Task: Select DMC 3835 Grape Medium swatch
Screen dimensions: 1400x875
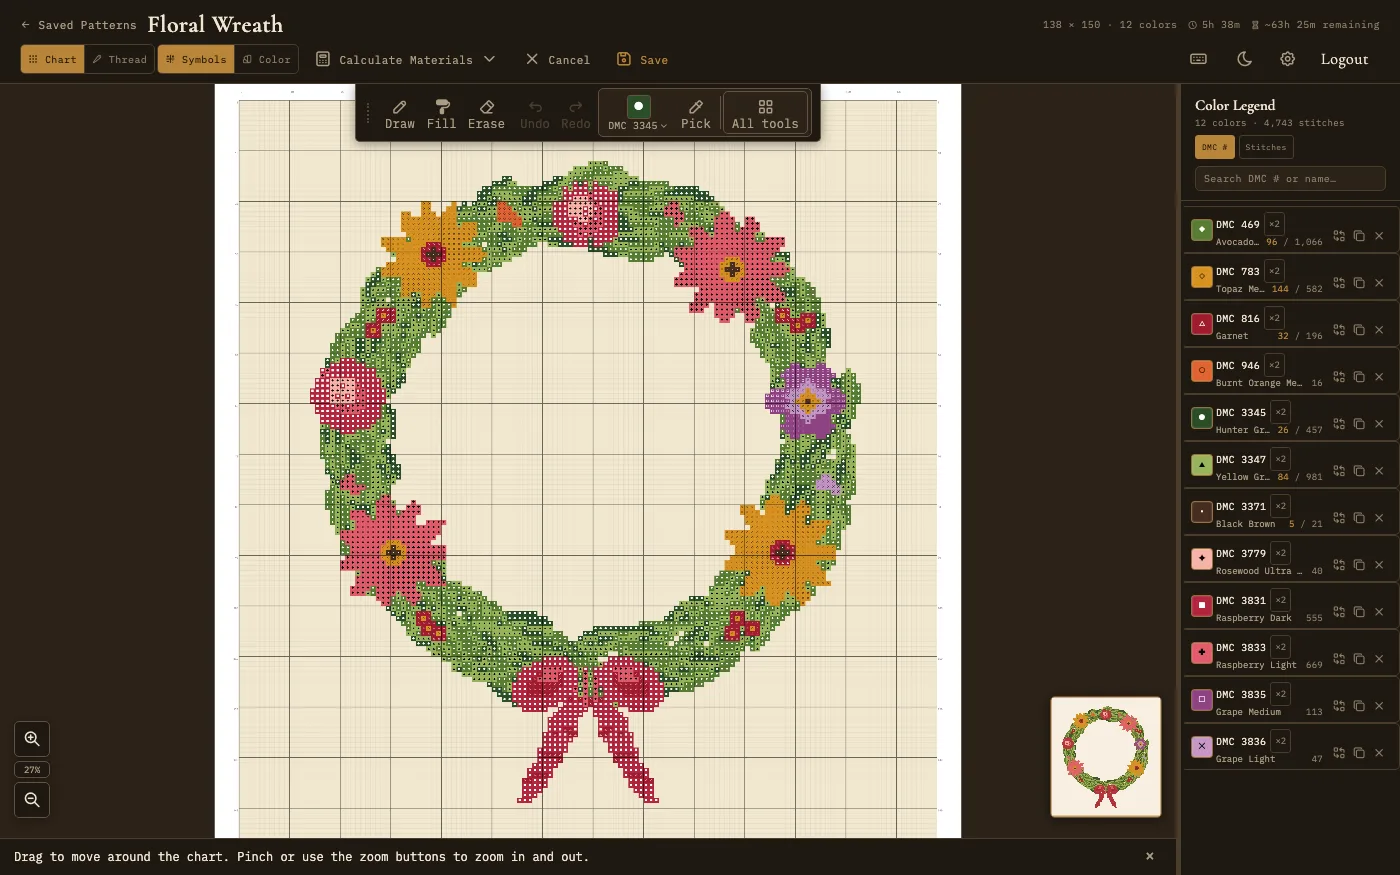Action: point(1202,700)
